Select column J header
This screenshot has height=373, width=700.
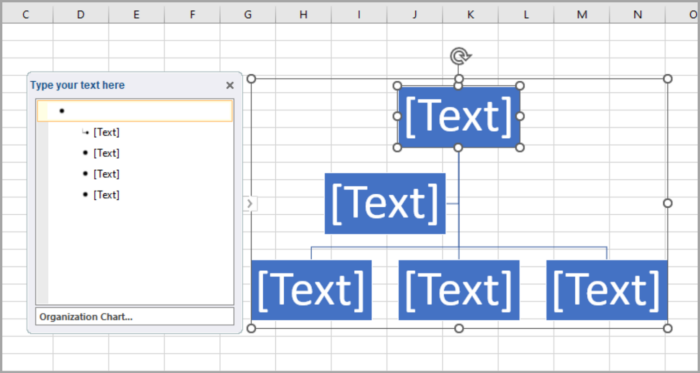(x=415, y=15)
